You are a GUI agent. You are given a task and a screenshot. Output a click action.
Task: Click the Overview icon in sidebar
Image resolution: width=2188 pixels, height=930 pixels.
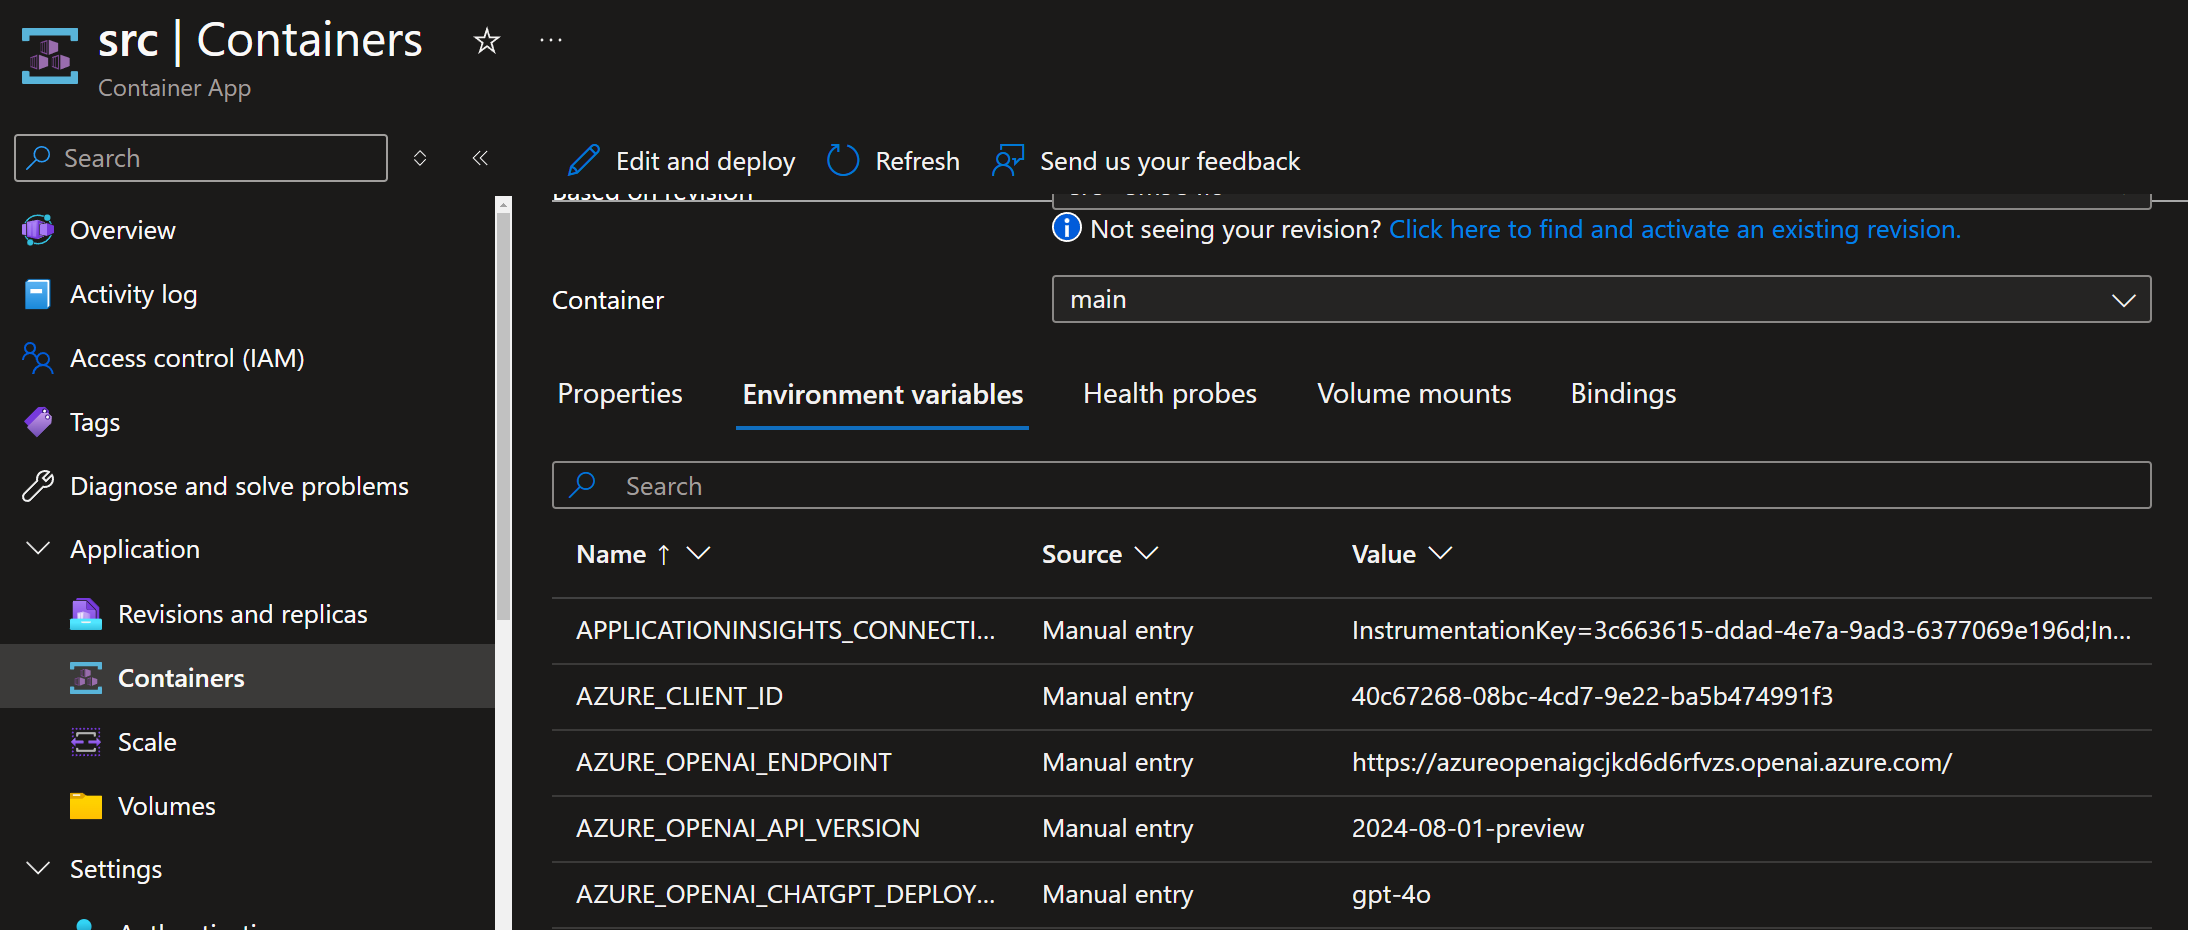tap(38, 230)
